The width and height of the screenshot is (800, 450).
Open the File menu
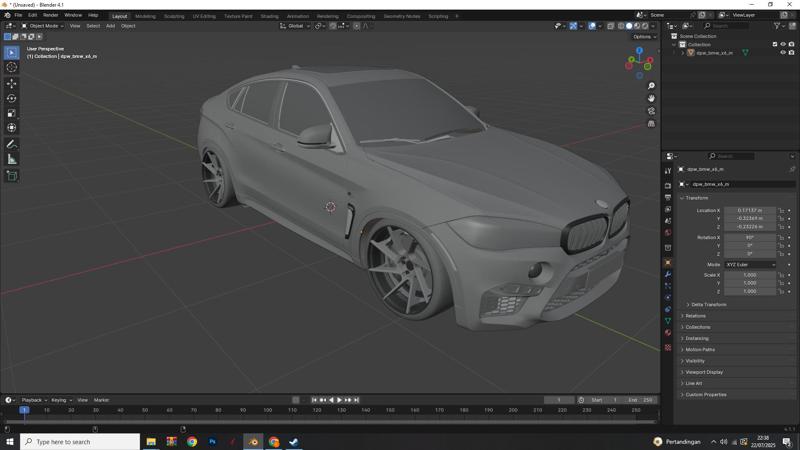tap(18, 15)
